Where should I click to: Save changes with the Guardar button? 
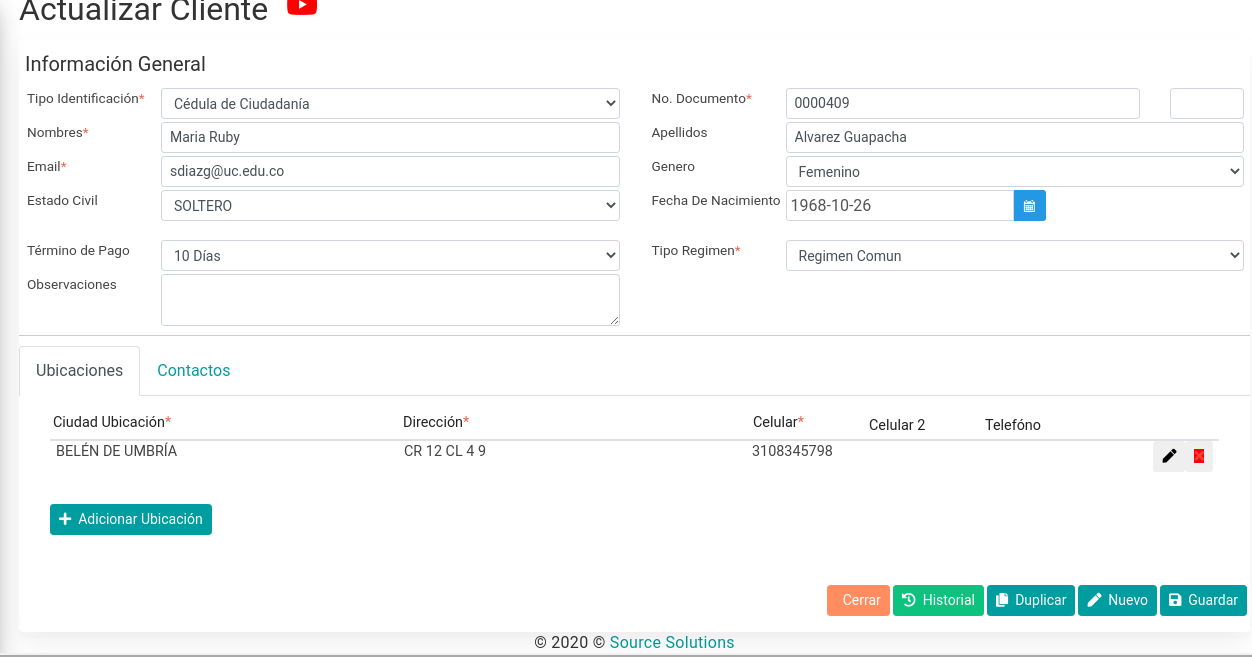click(x=1203, y=600)
